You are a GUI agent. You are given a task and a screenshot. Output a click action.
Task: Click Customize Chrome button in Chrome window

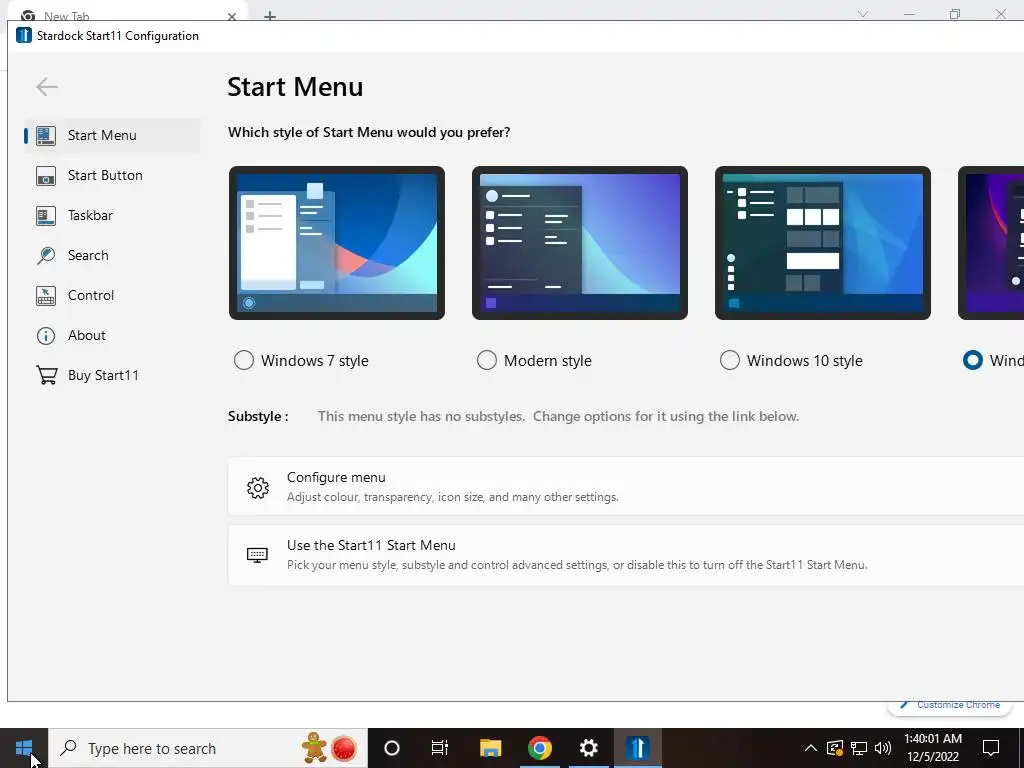[950, 705]
